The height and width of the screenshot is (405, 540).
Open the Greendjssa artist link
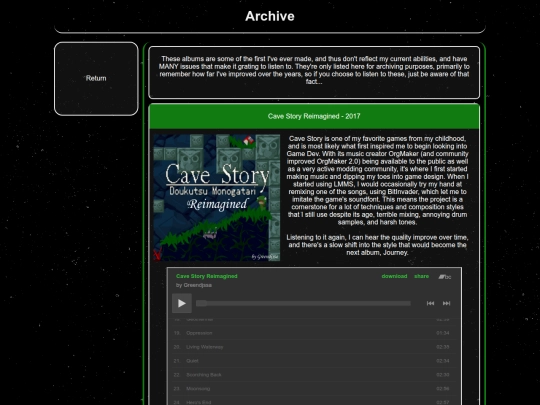198,285
